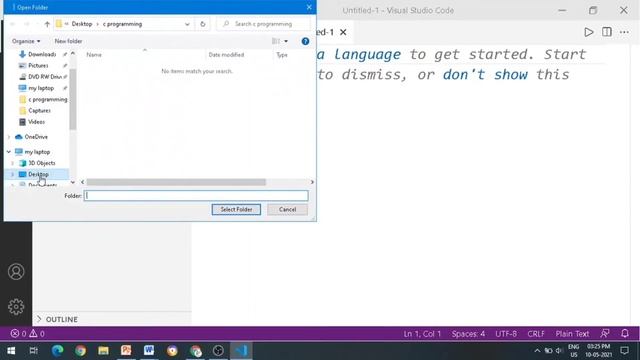
Task: Click 'don't show' link in editor
Action: click(485, 75)
